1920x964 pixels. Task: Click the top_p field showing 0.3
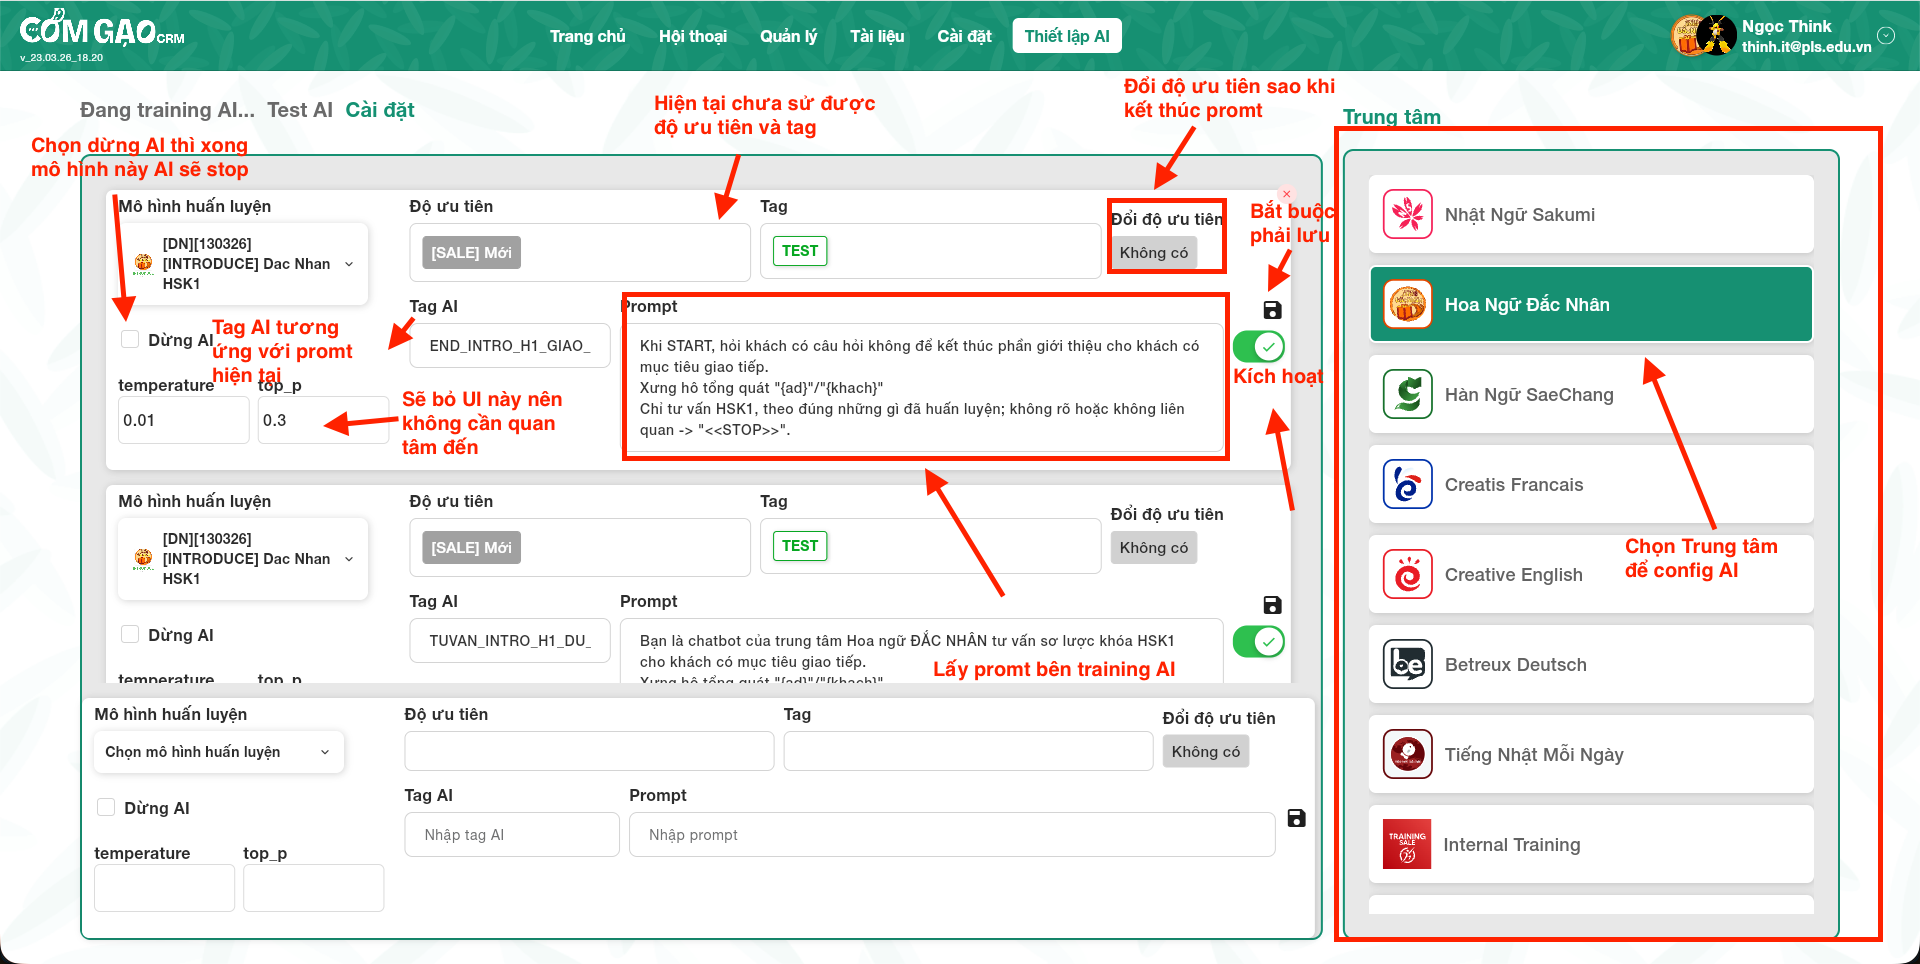click(x=323, y=420)
